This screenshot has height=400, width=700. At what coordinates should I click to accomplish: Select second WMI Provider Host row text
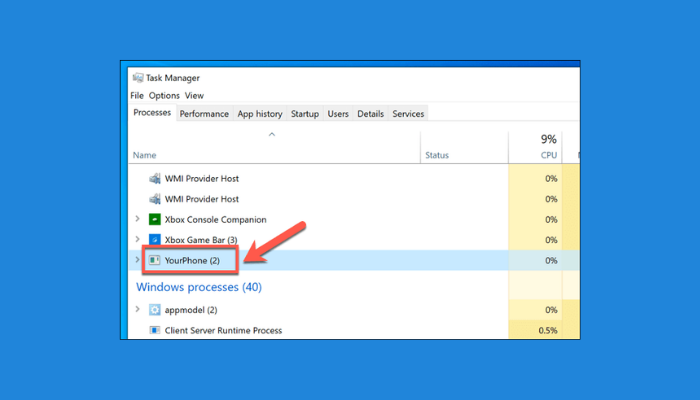tap(202, 199)
